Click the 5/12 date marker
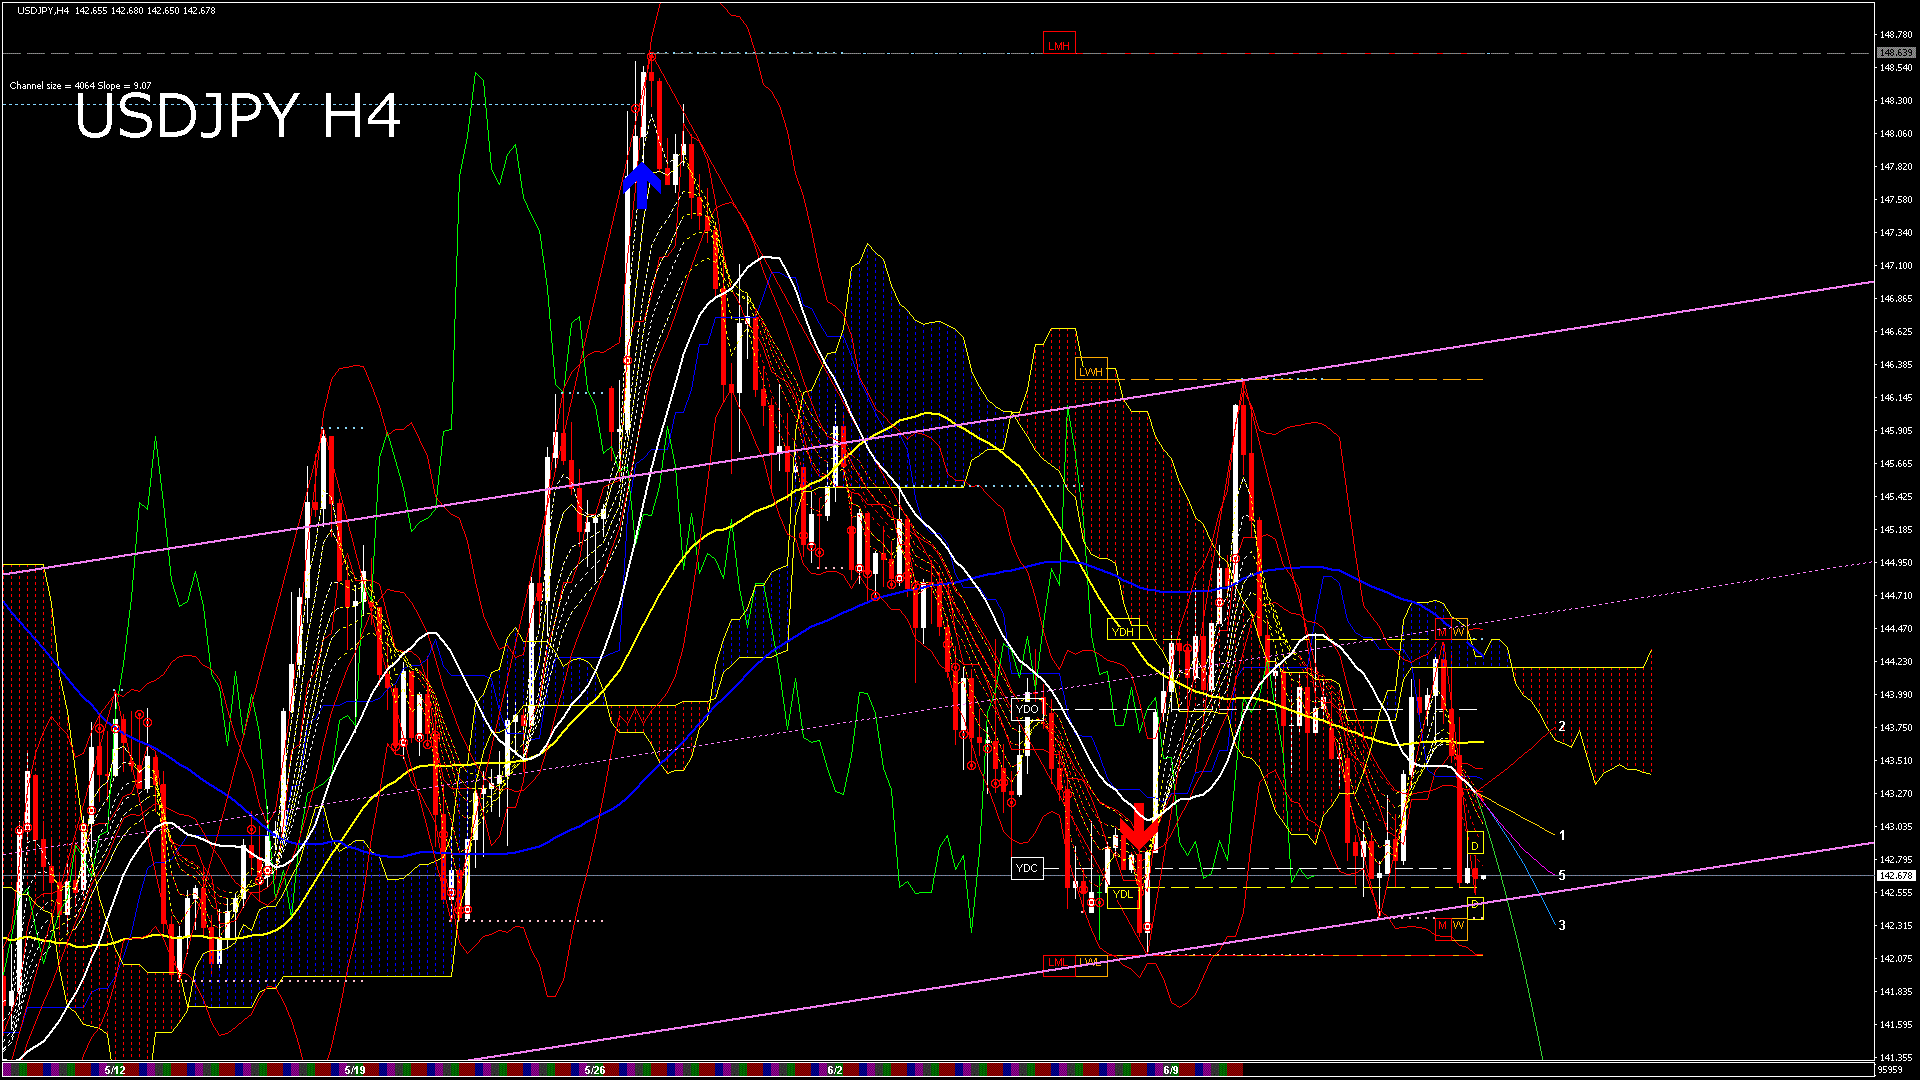 pyautogui.click(x=115, y=1070)
